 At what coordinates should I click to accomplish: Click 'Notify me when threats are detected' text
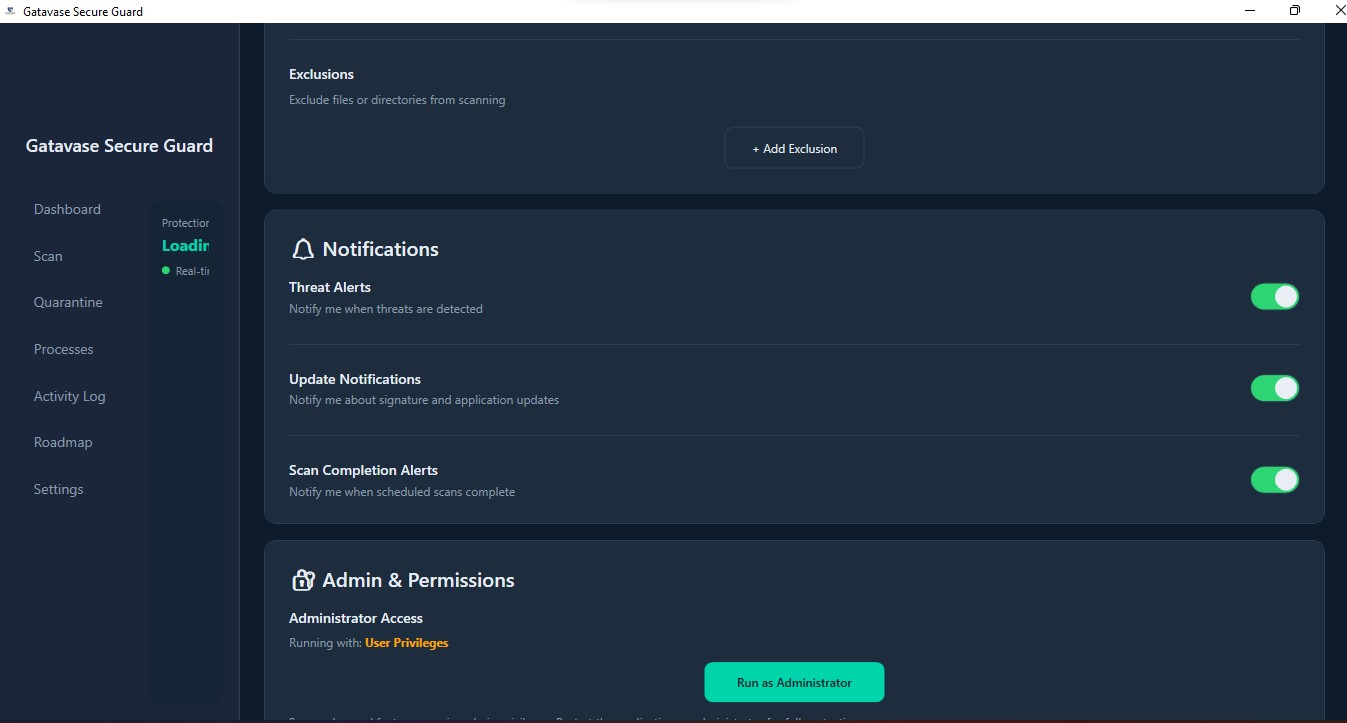coord(386,309)
